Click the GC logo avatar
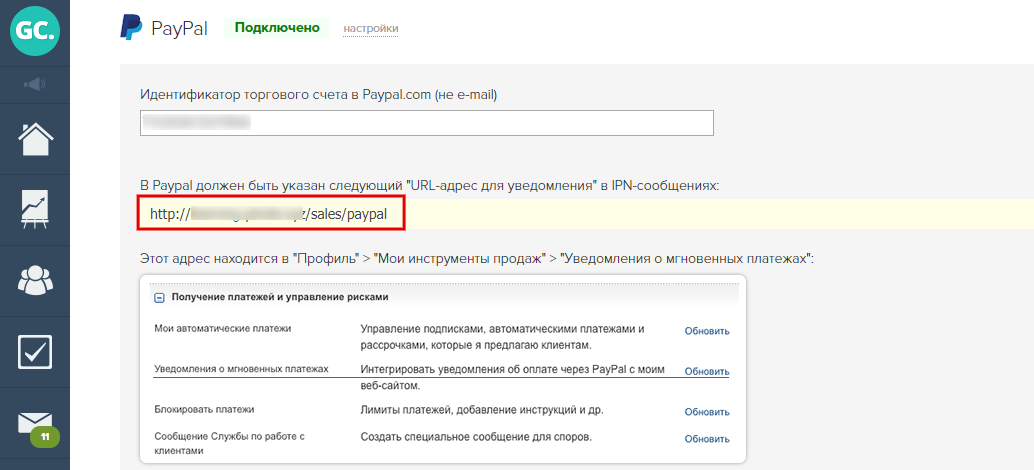Screen dimensions: 1034x470 pyautogui.click(x=35, y=31)
